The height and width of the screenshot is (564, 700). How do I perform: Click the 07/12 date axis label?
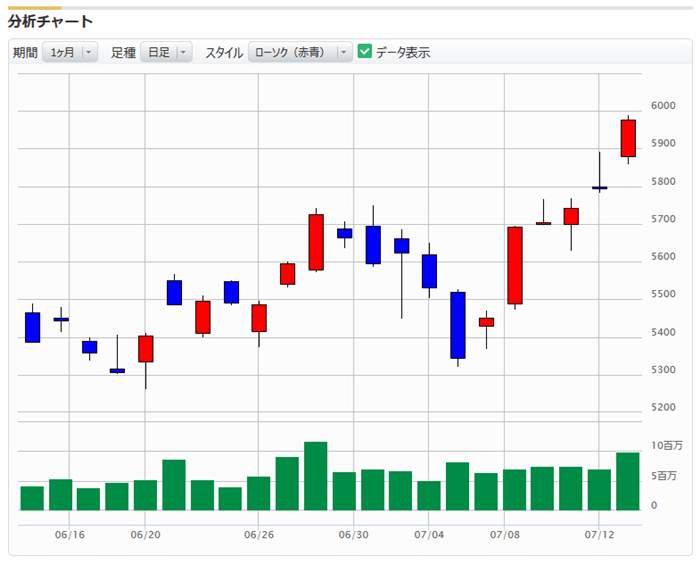tap(599, 535)
